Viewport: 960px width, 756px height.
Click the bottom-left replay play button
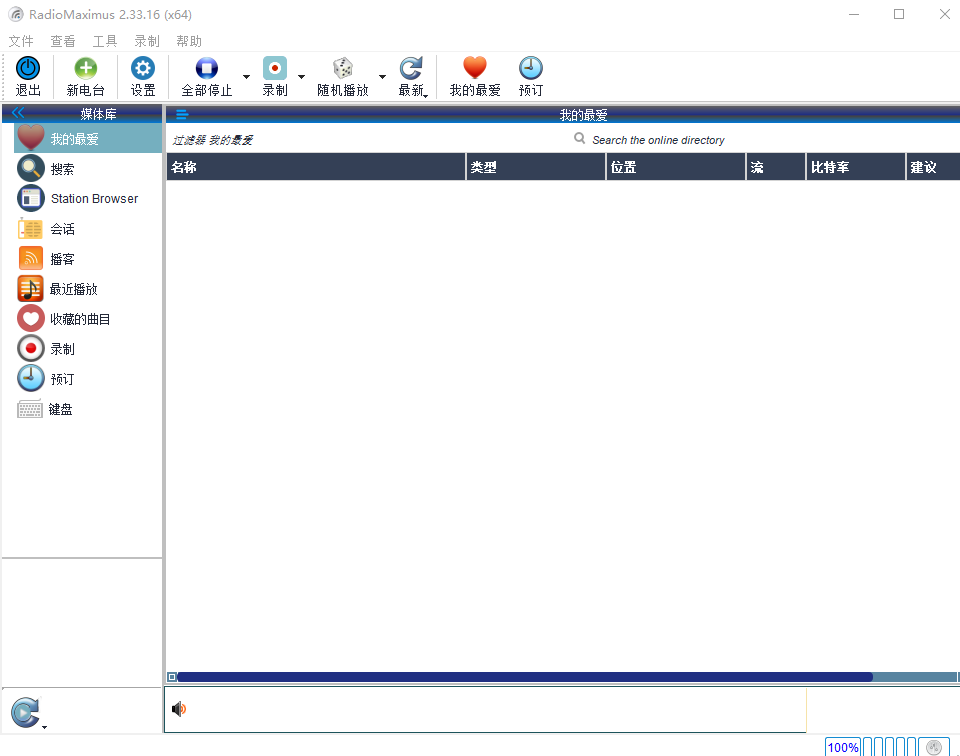point(25,713)
